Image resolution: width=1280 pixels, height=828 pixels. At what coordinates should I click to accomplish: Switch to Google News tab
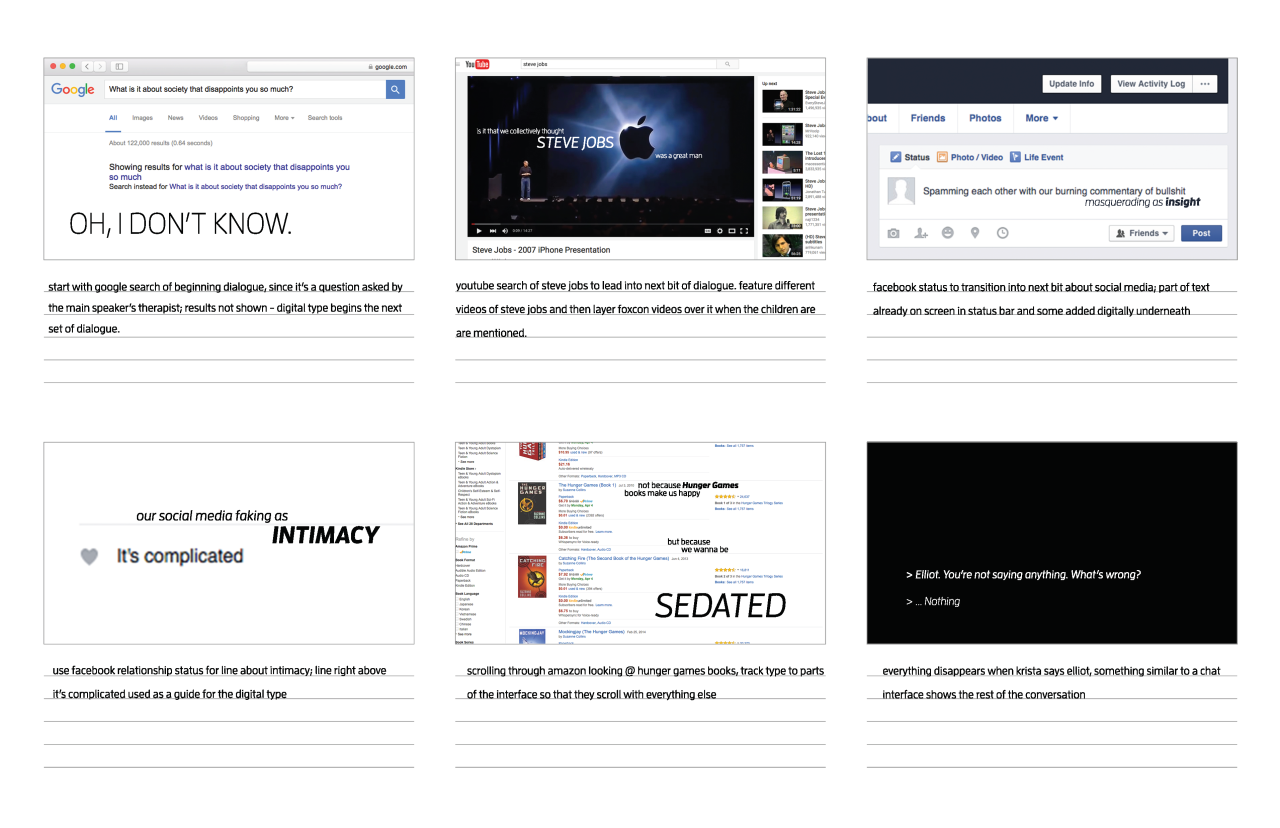point(175,118)
